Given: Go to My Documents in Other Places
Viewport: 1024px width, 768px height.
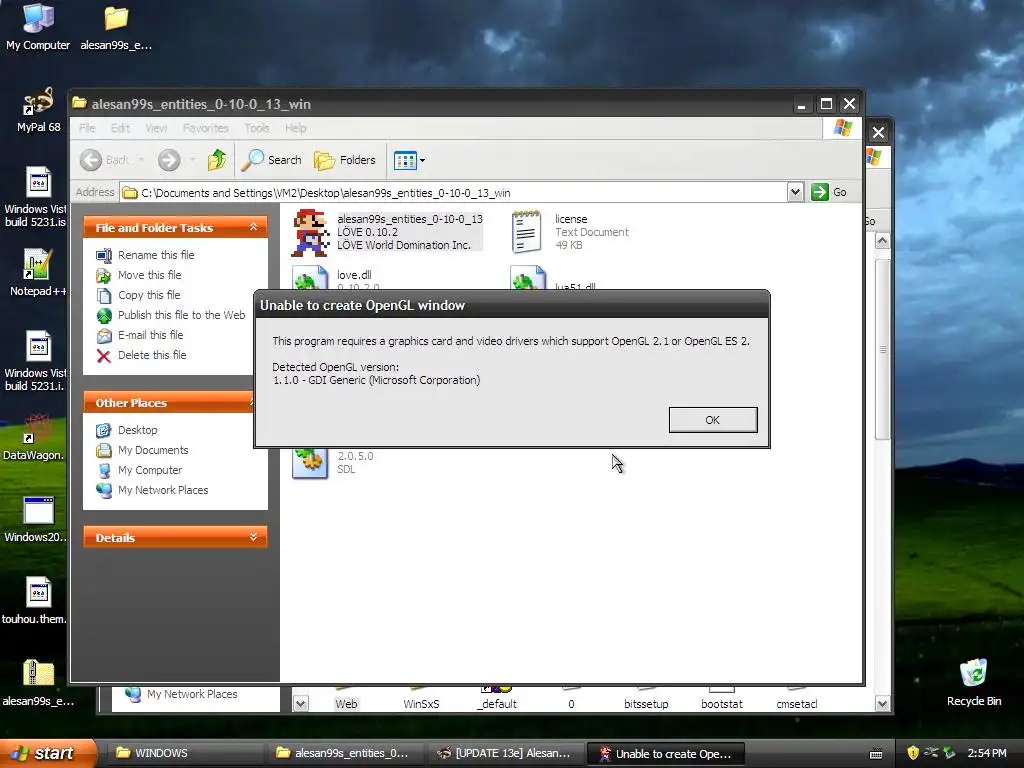Looking at the screenshot, I should [x=153, y=451].
